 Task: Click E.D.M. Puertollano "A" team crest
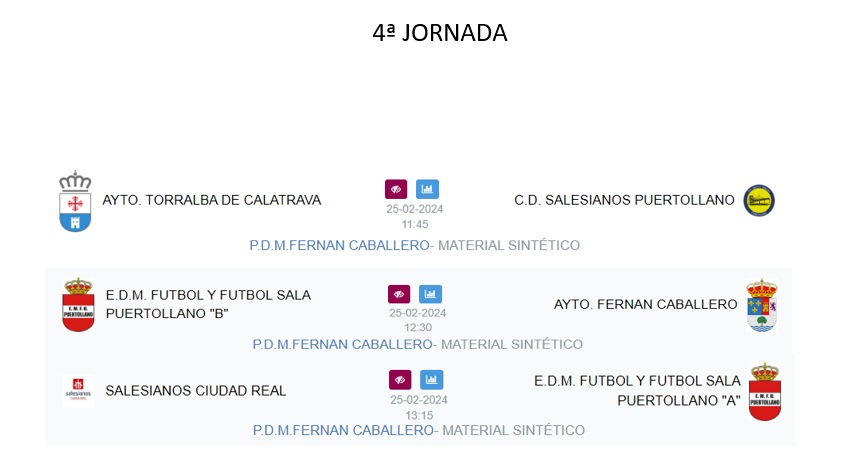(764, 391)
